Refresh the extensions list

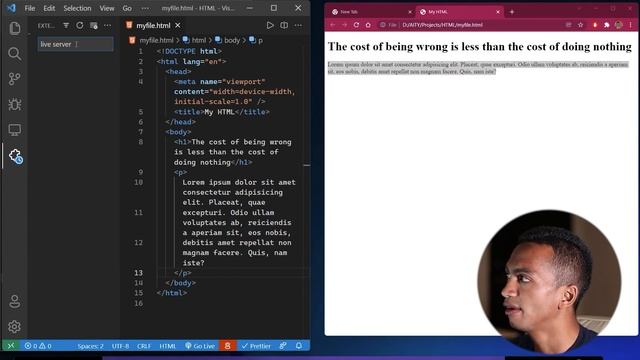tap(80, 25)
